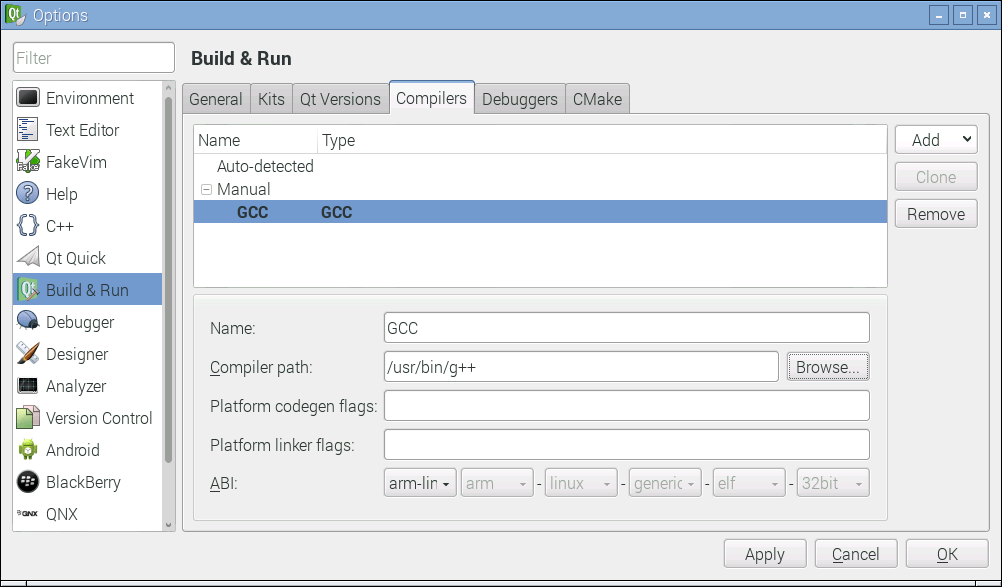1002x587 pixels.
Task: Switch to the Qt Versions tab
Action: point(339,98)
